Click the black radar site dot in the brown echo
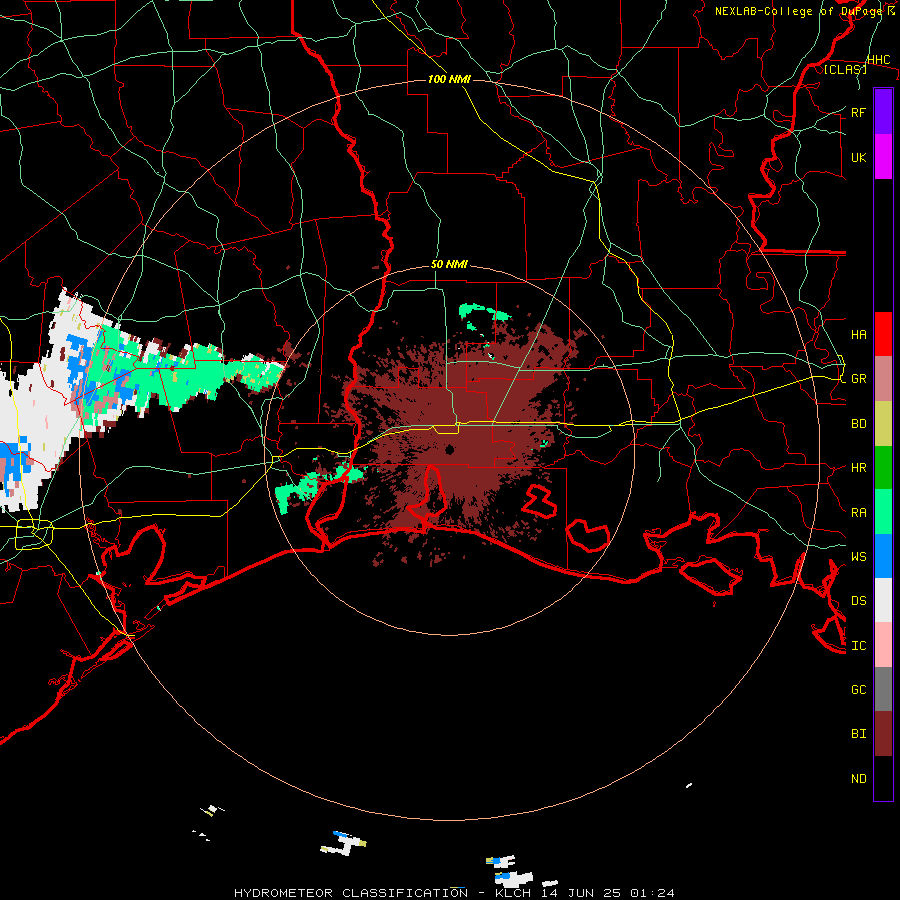Viewport: 900px width, 900px height. coord(449,449)
